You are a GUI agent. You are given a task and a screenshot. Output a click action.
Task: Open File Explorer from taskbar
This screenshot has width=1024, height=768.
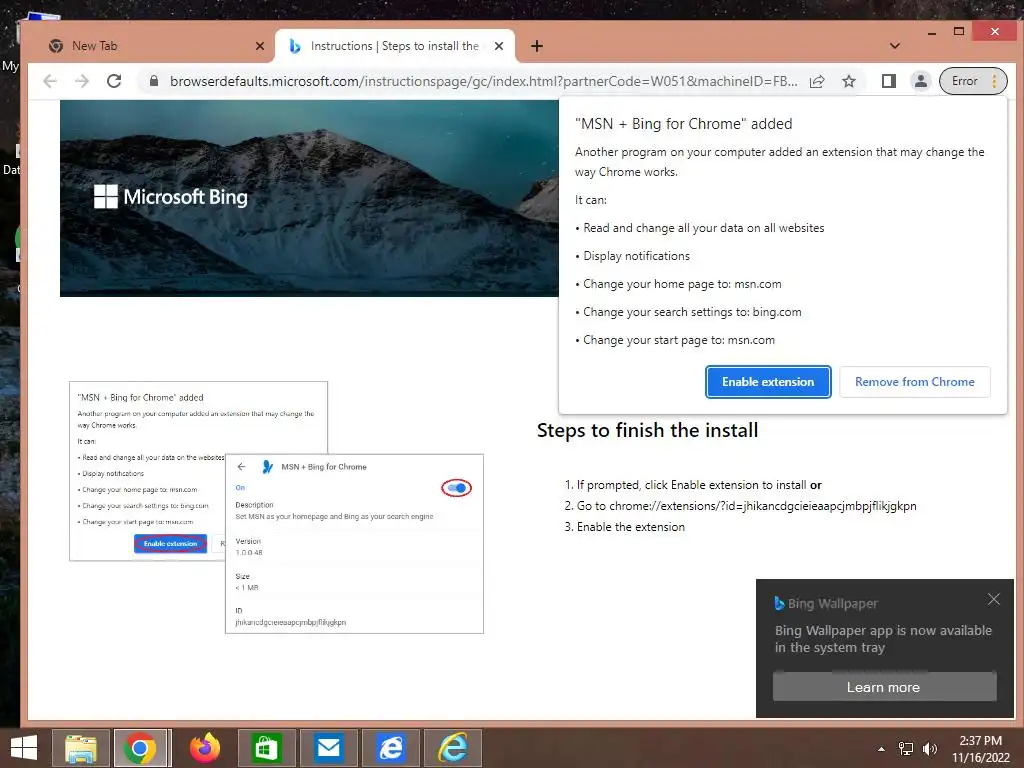[x=80, y=748]
